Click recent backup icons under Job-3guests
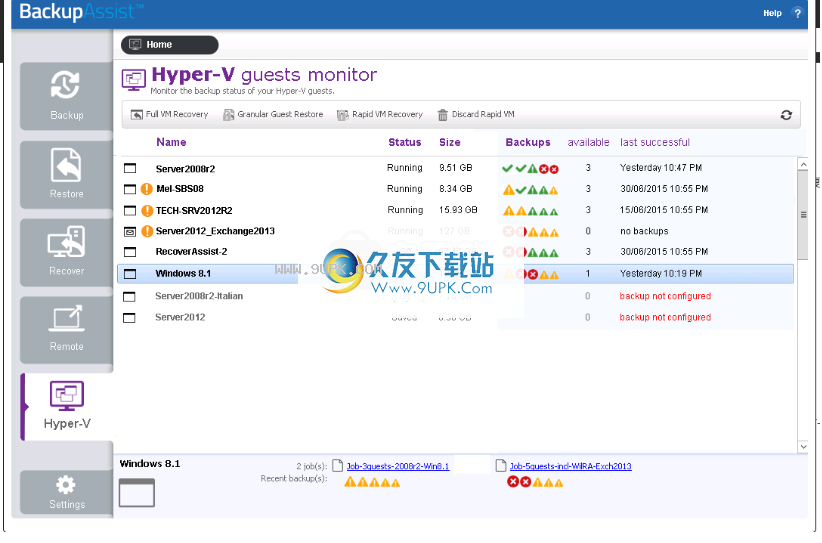 [372, 482]
